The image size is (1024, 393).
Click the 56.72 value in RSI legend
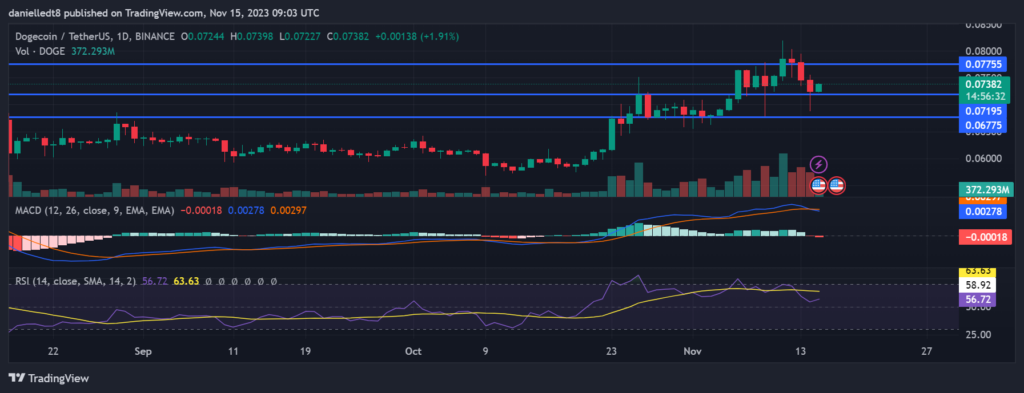pyautogui.click(x=155, y=281)
